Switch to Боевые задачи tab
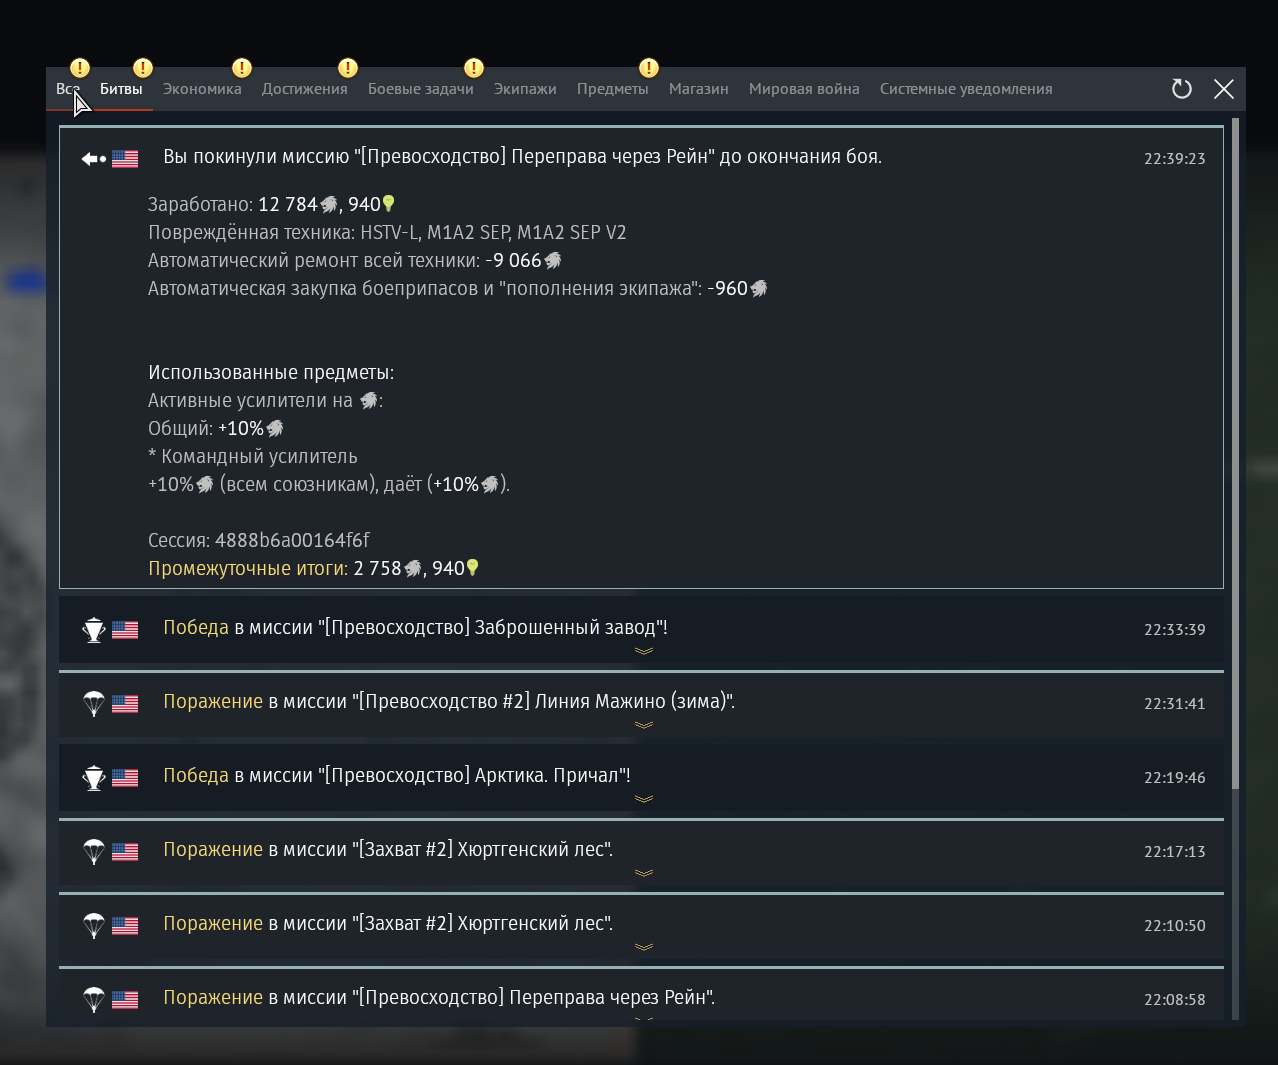This screenshot has width=1278, height=1065. coord(421,89)
